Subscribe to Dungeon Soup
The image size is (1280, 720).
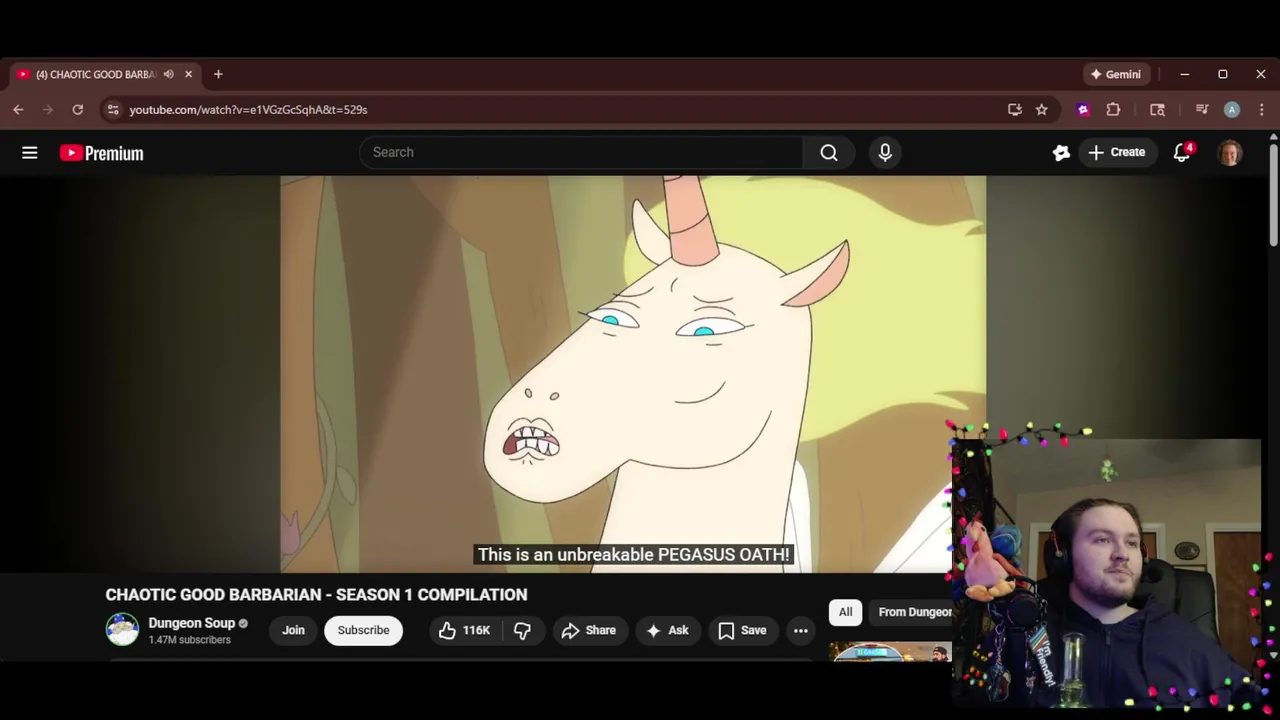click(x=363, y=630)
